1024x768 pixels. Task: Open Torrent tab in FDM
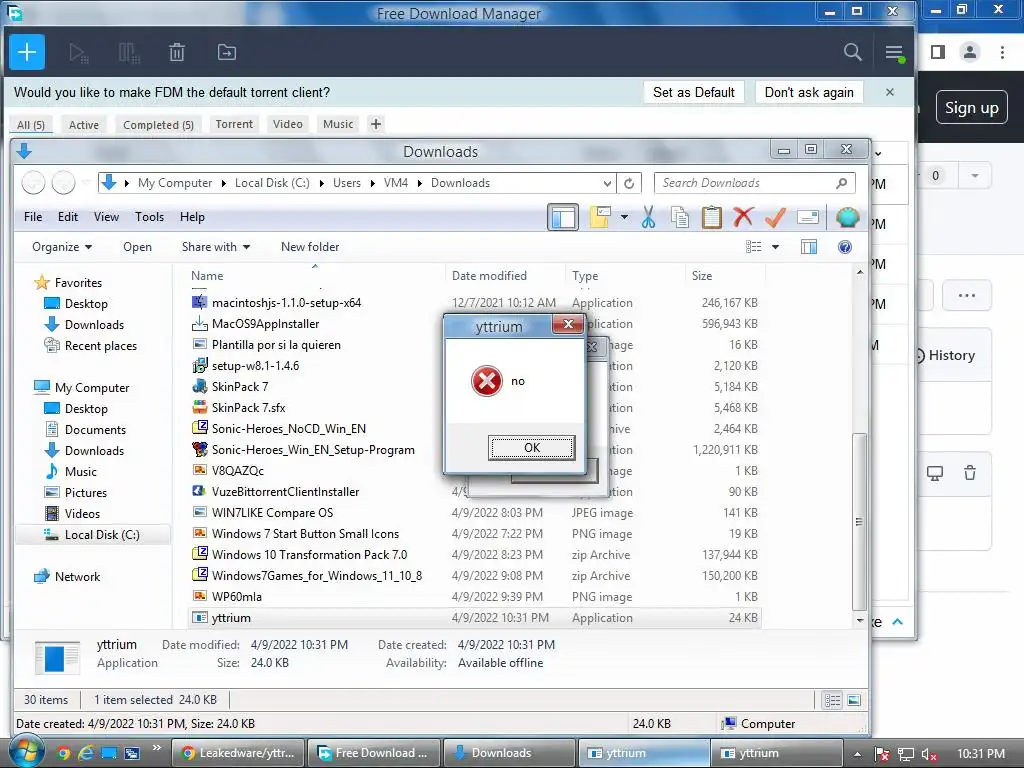tap(234, 124)
